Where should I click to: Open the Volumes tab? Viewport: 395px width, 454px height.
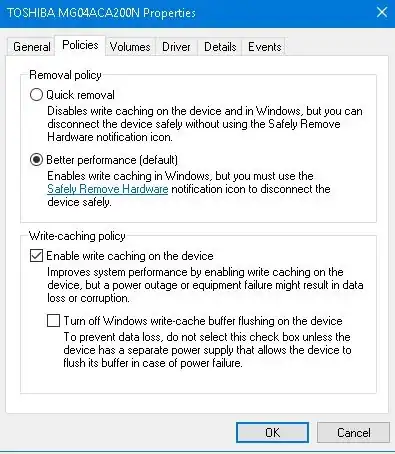click(x=130, y=47)
